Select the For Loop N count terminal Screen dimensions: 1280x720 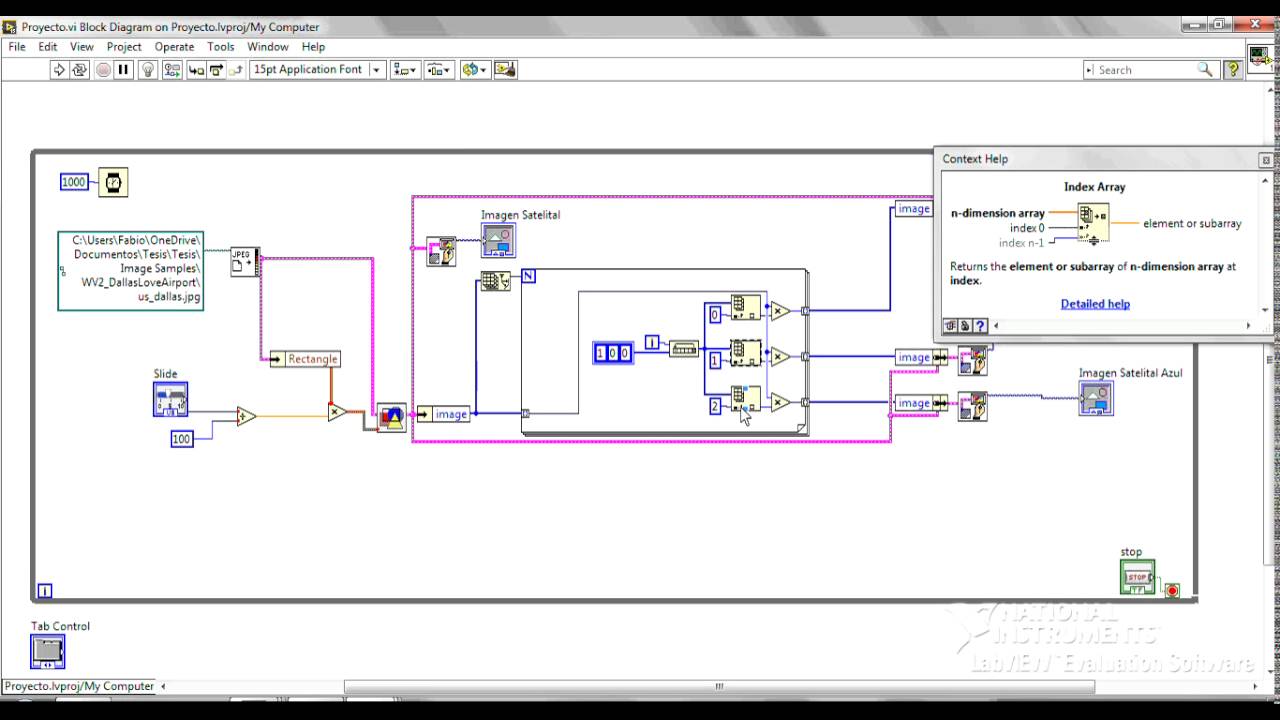(x=529, y=275)
